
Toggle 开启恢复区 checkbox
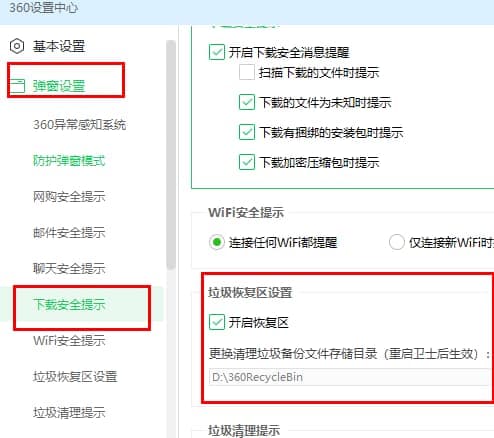click(217, 322)
